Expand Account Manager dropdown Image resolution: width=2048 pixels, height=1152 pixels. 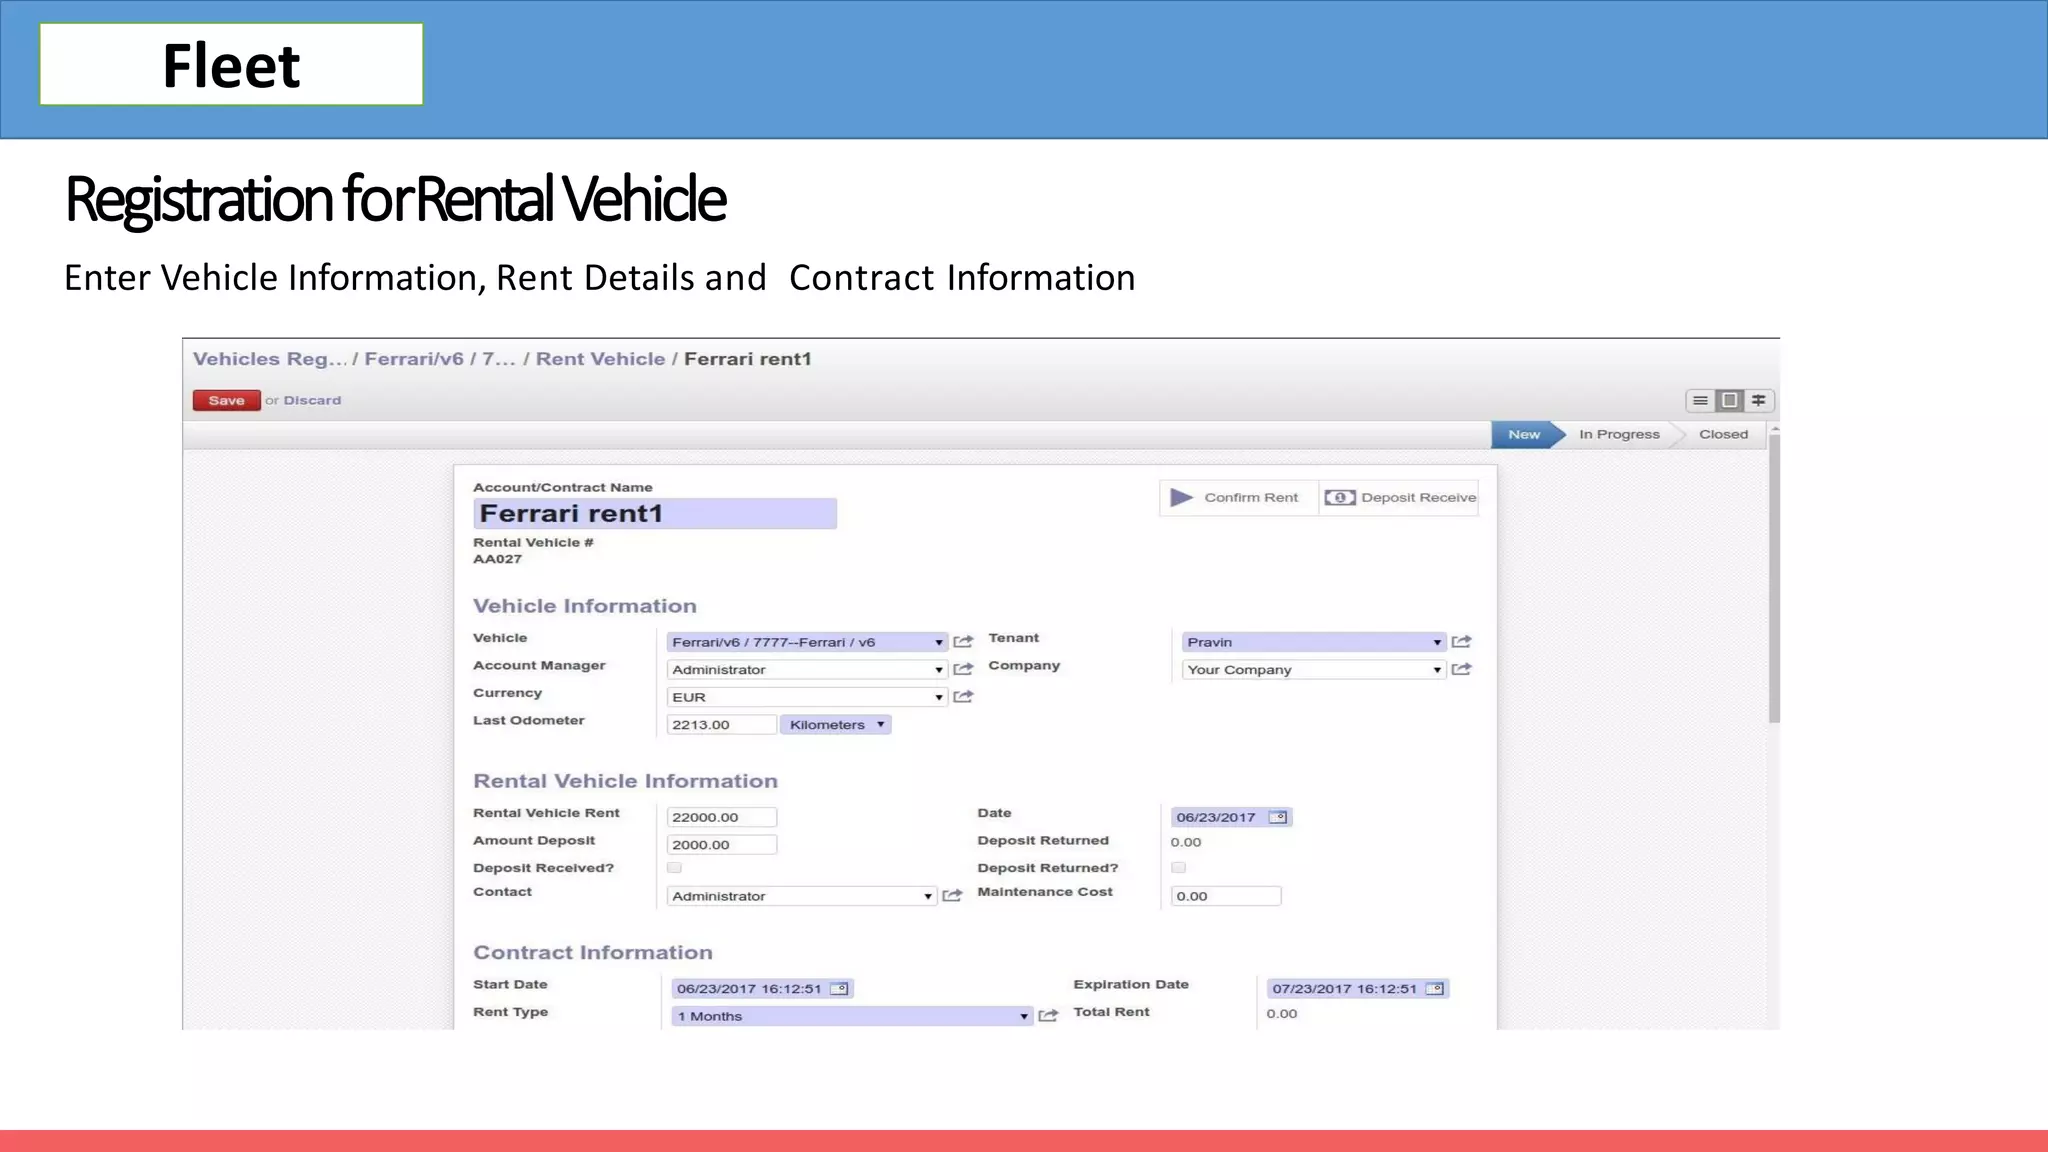pyautogui.click(x=938, y=669)
